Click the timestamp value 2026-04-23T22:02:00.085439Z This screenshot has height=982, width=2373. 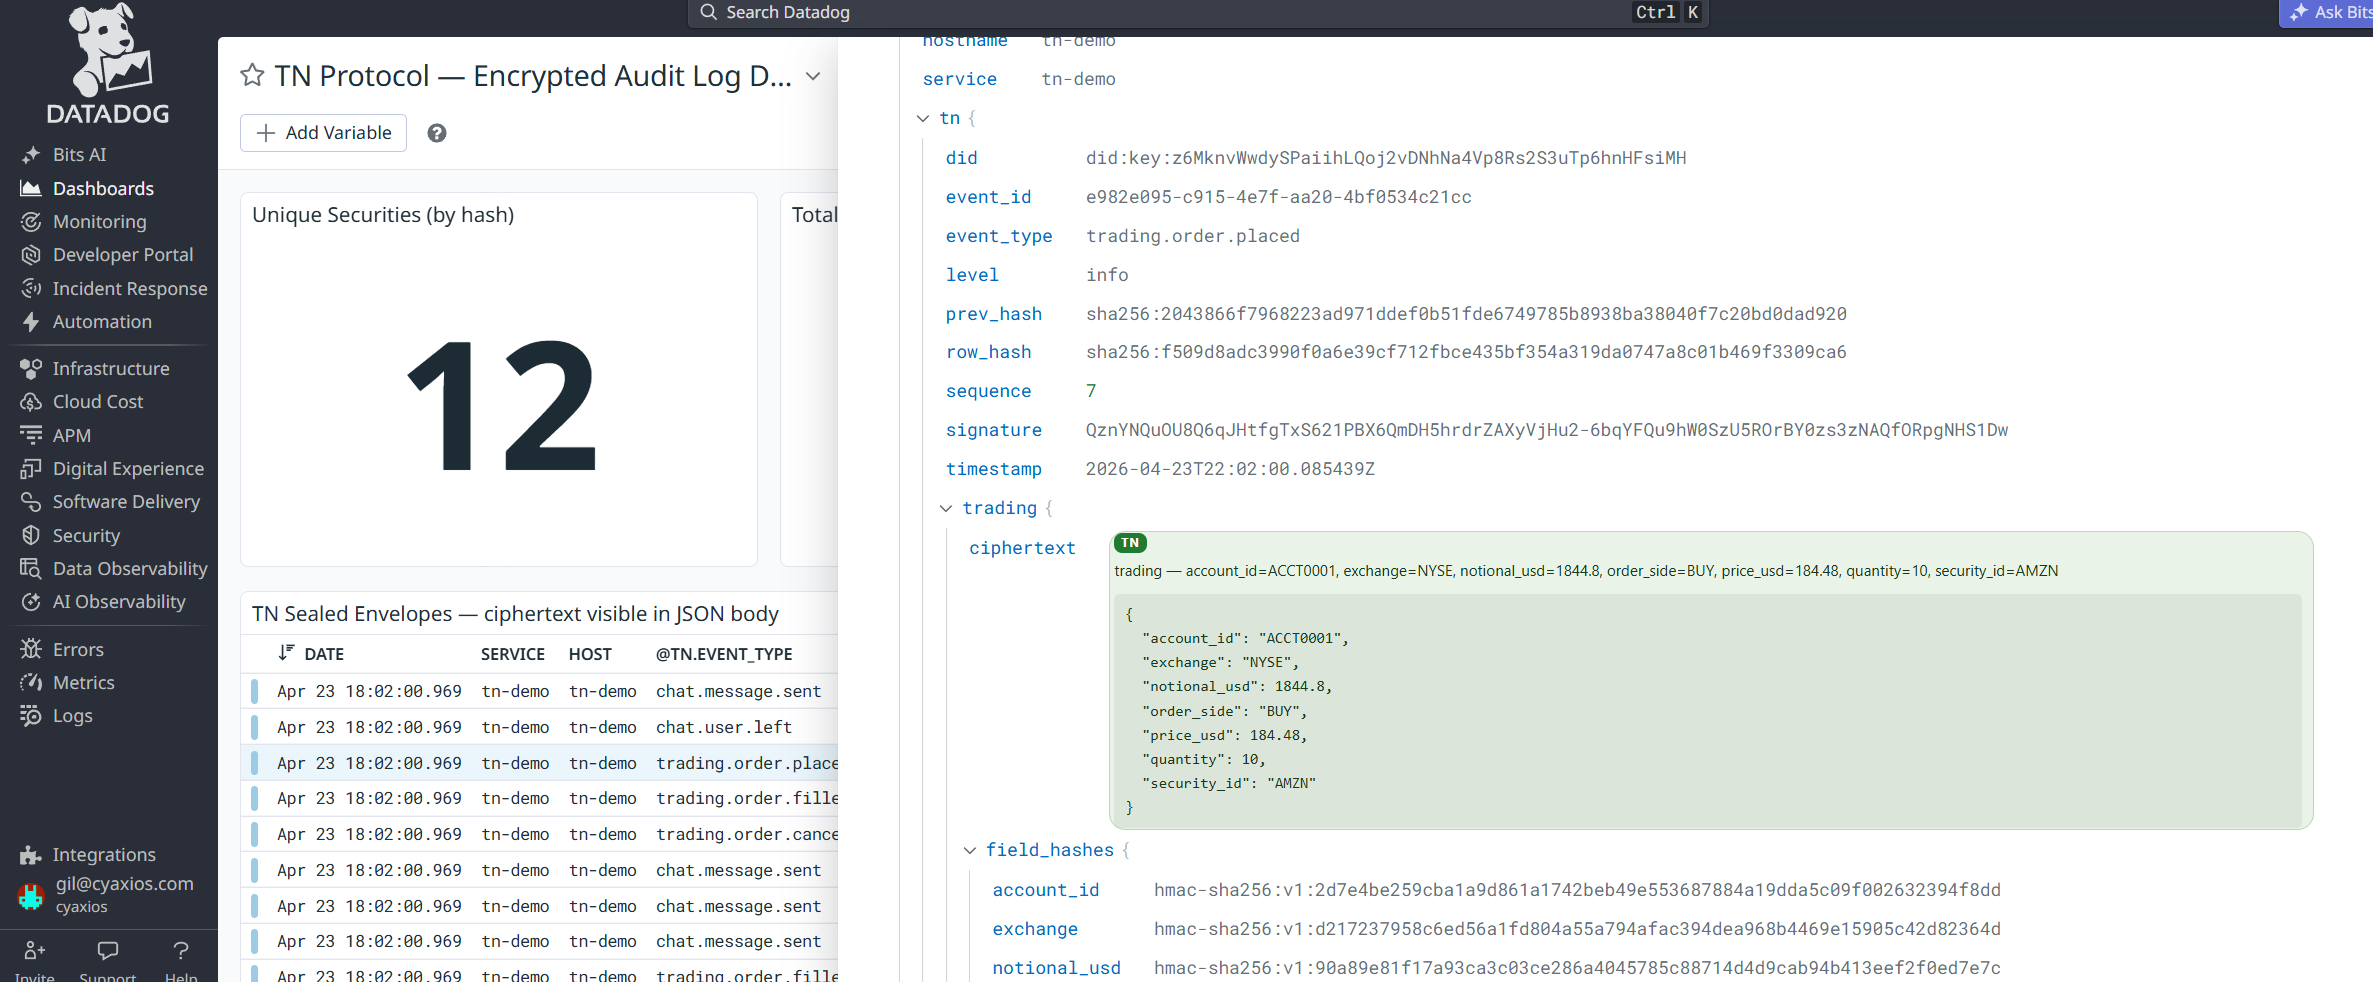click(x=1230, y=469)
